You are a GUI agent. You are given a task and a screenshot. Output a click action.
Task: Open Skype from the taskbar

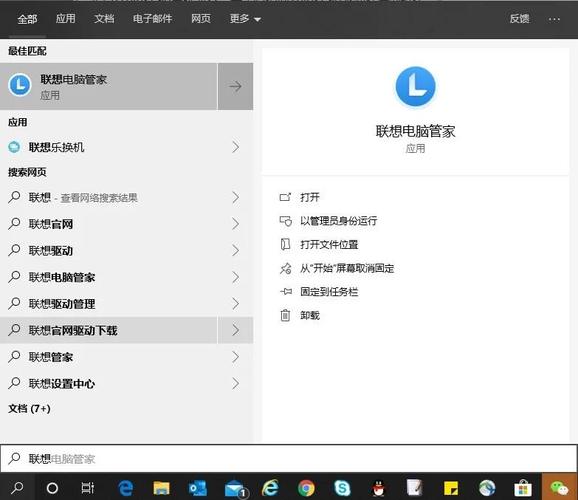tap(342, 488)
